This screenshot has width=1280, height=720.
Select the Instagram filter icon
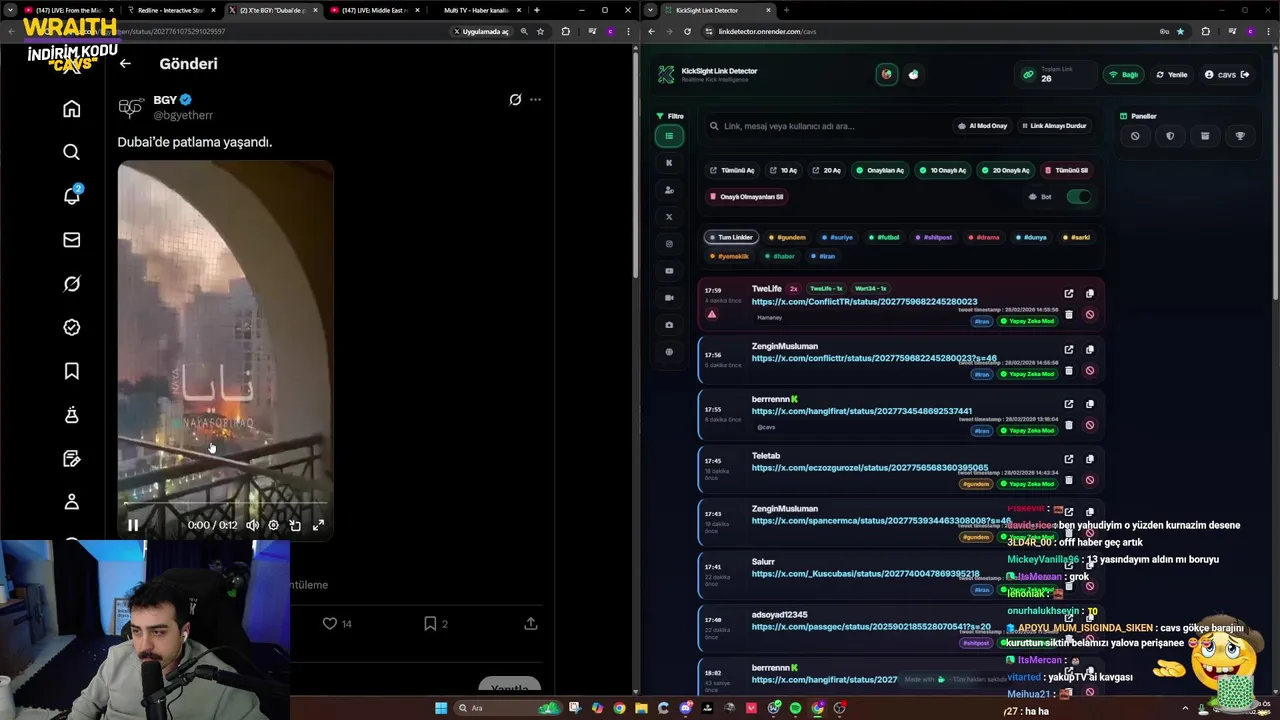coord(669,244)
